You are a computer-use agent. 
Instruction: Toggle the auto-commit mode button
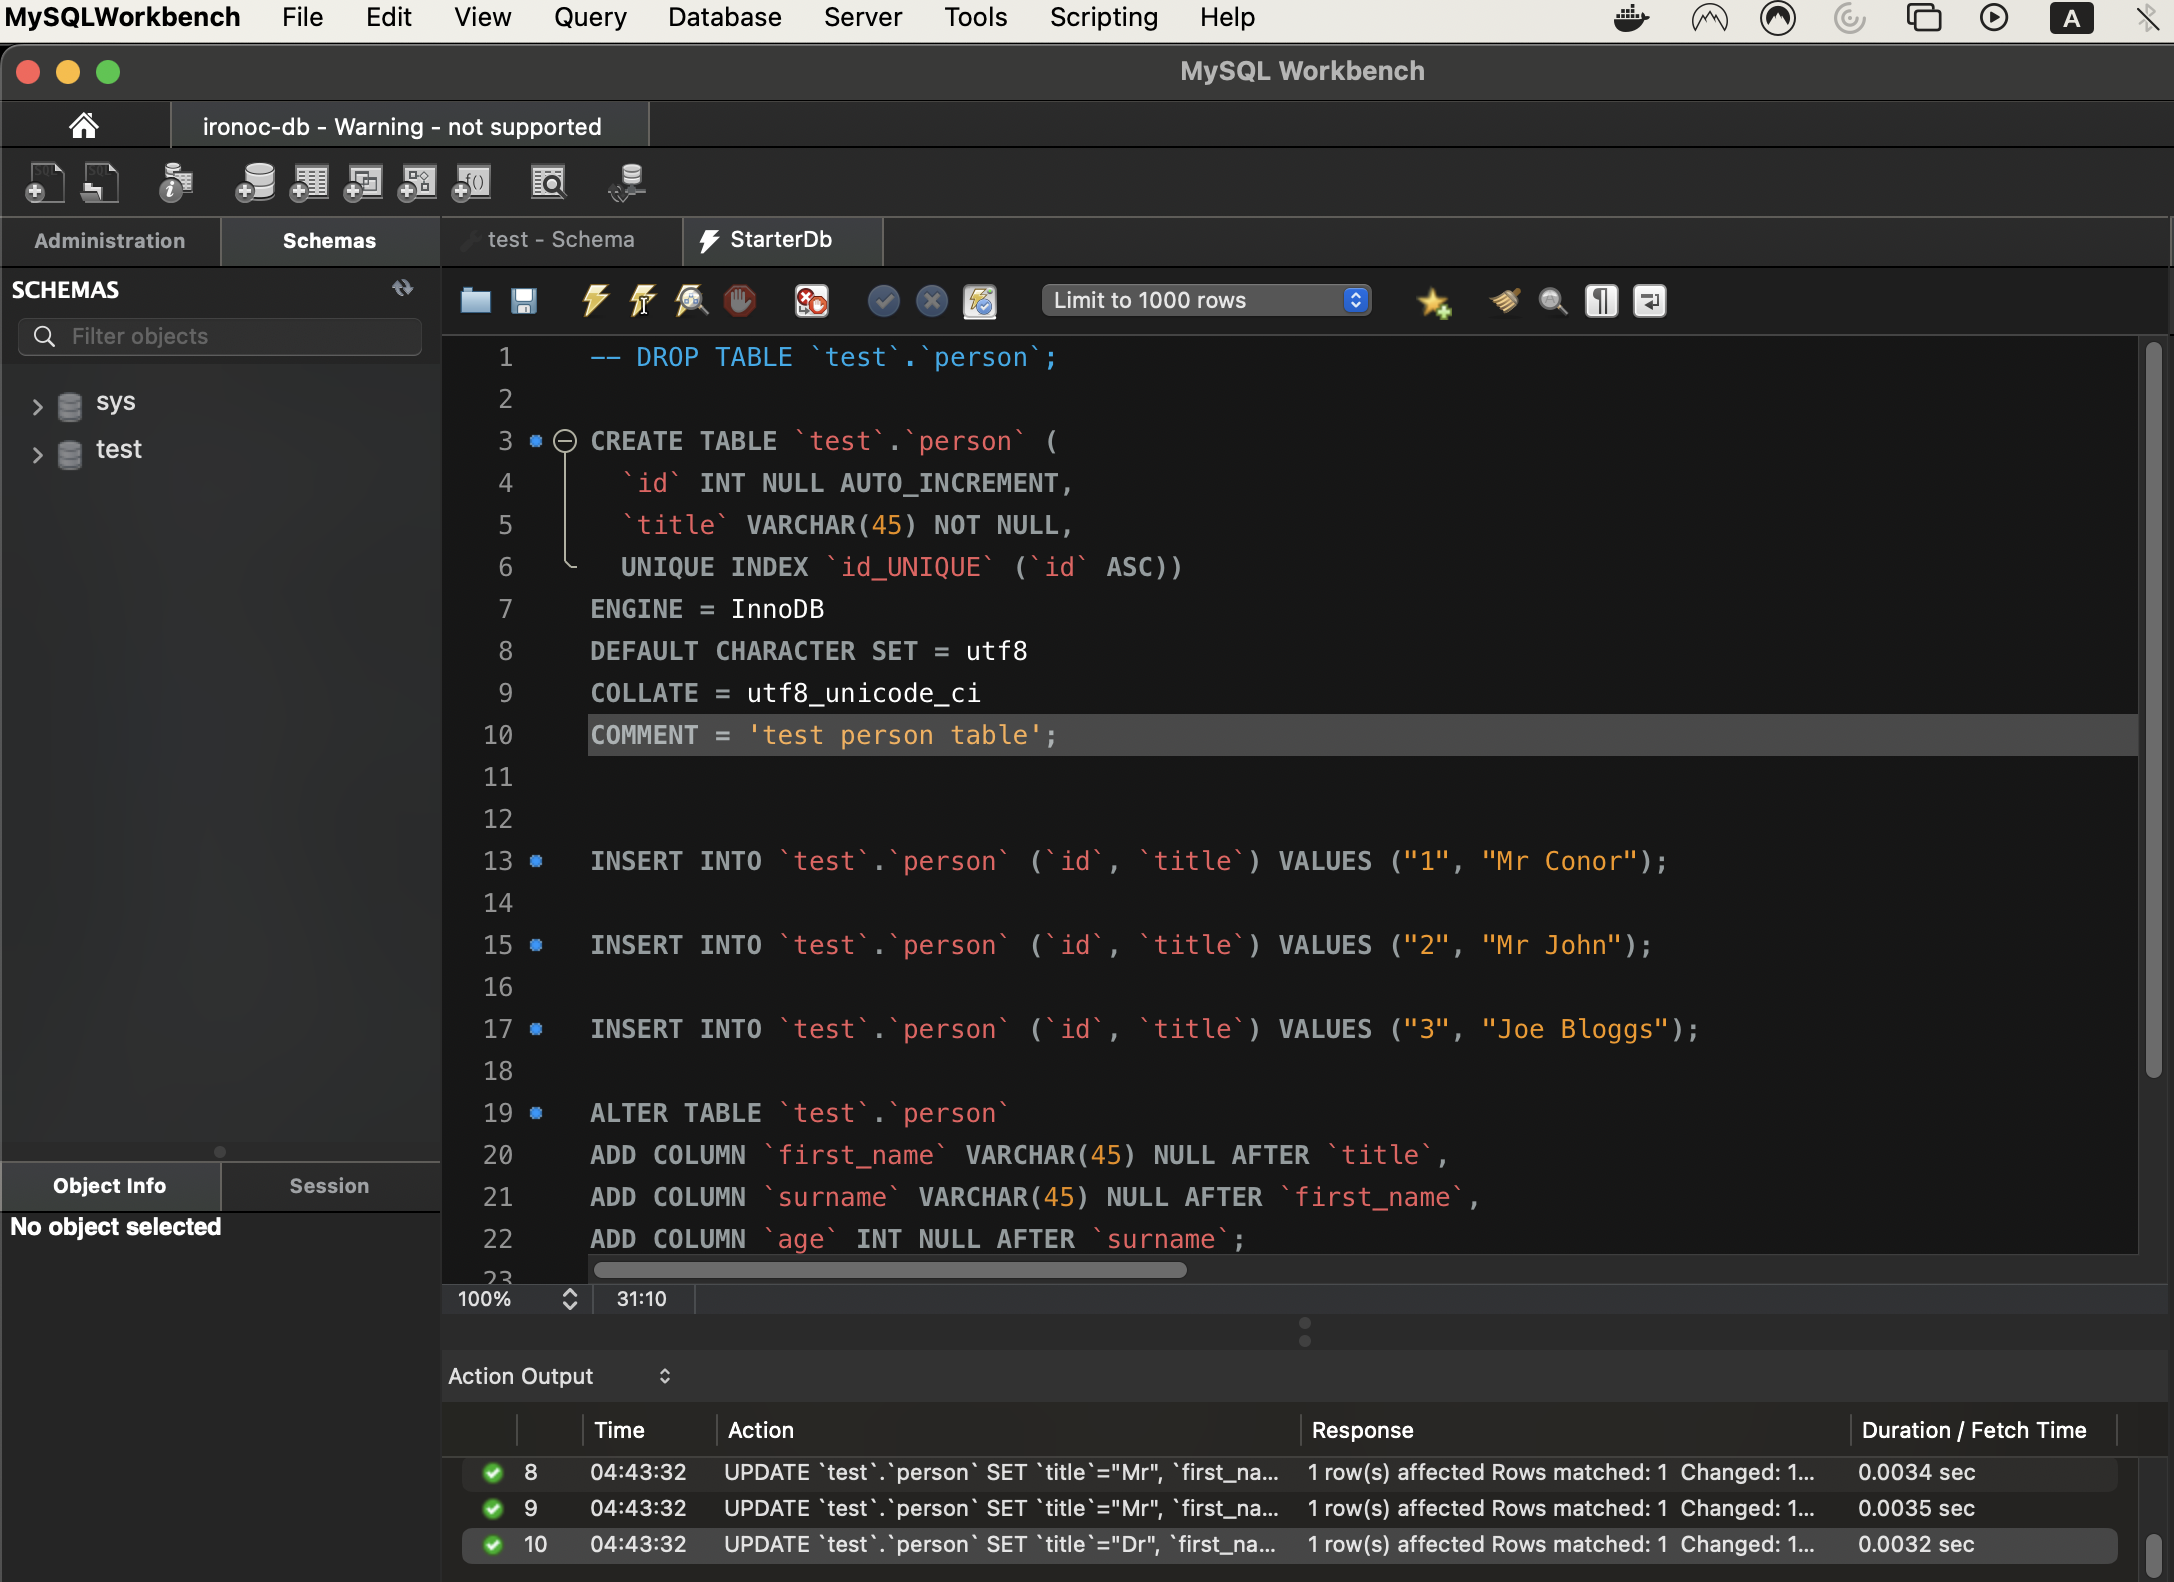(980, 300)
